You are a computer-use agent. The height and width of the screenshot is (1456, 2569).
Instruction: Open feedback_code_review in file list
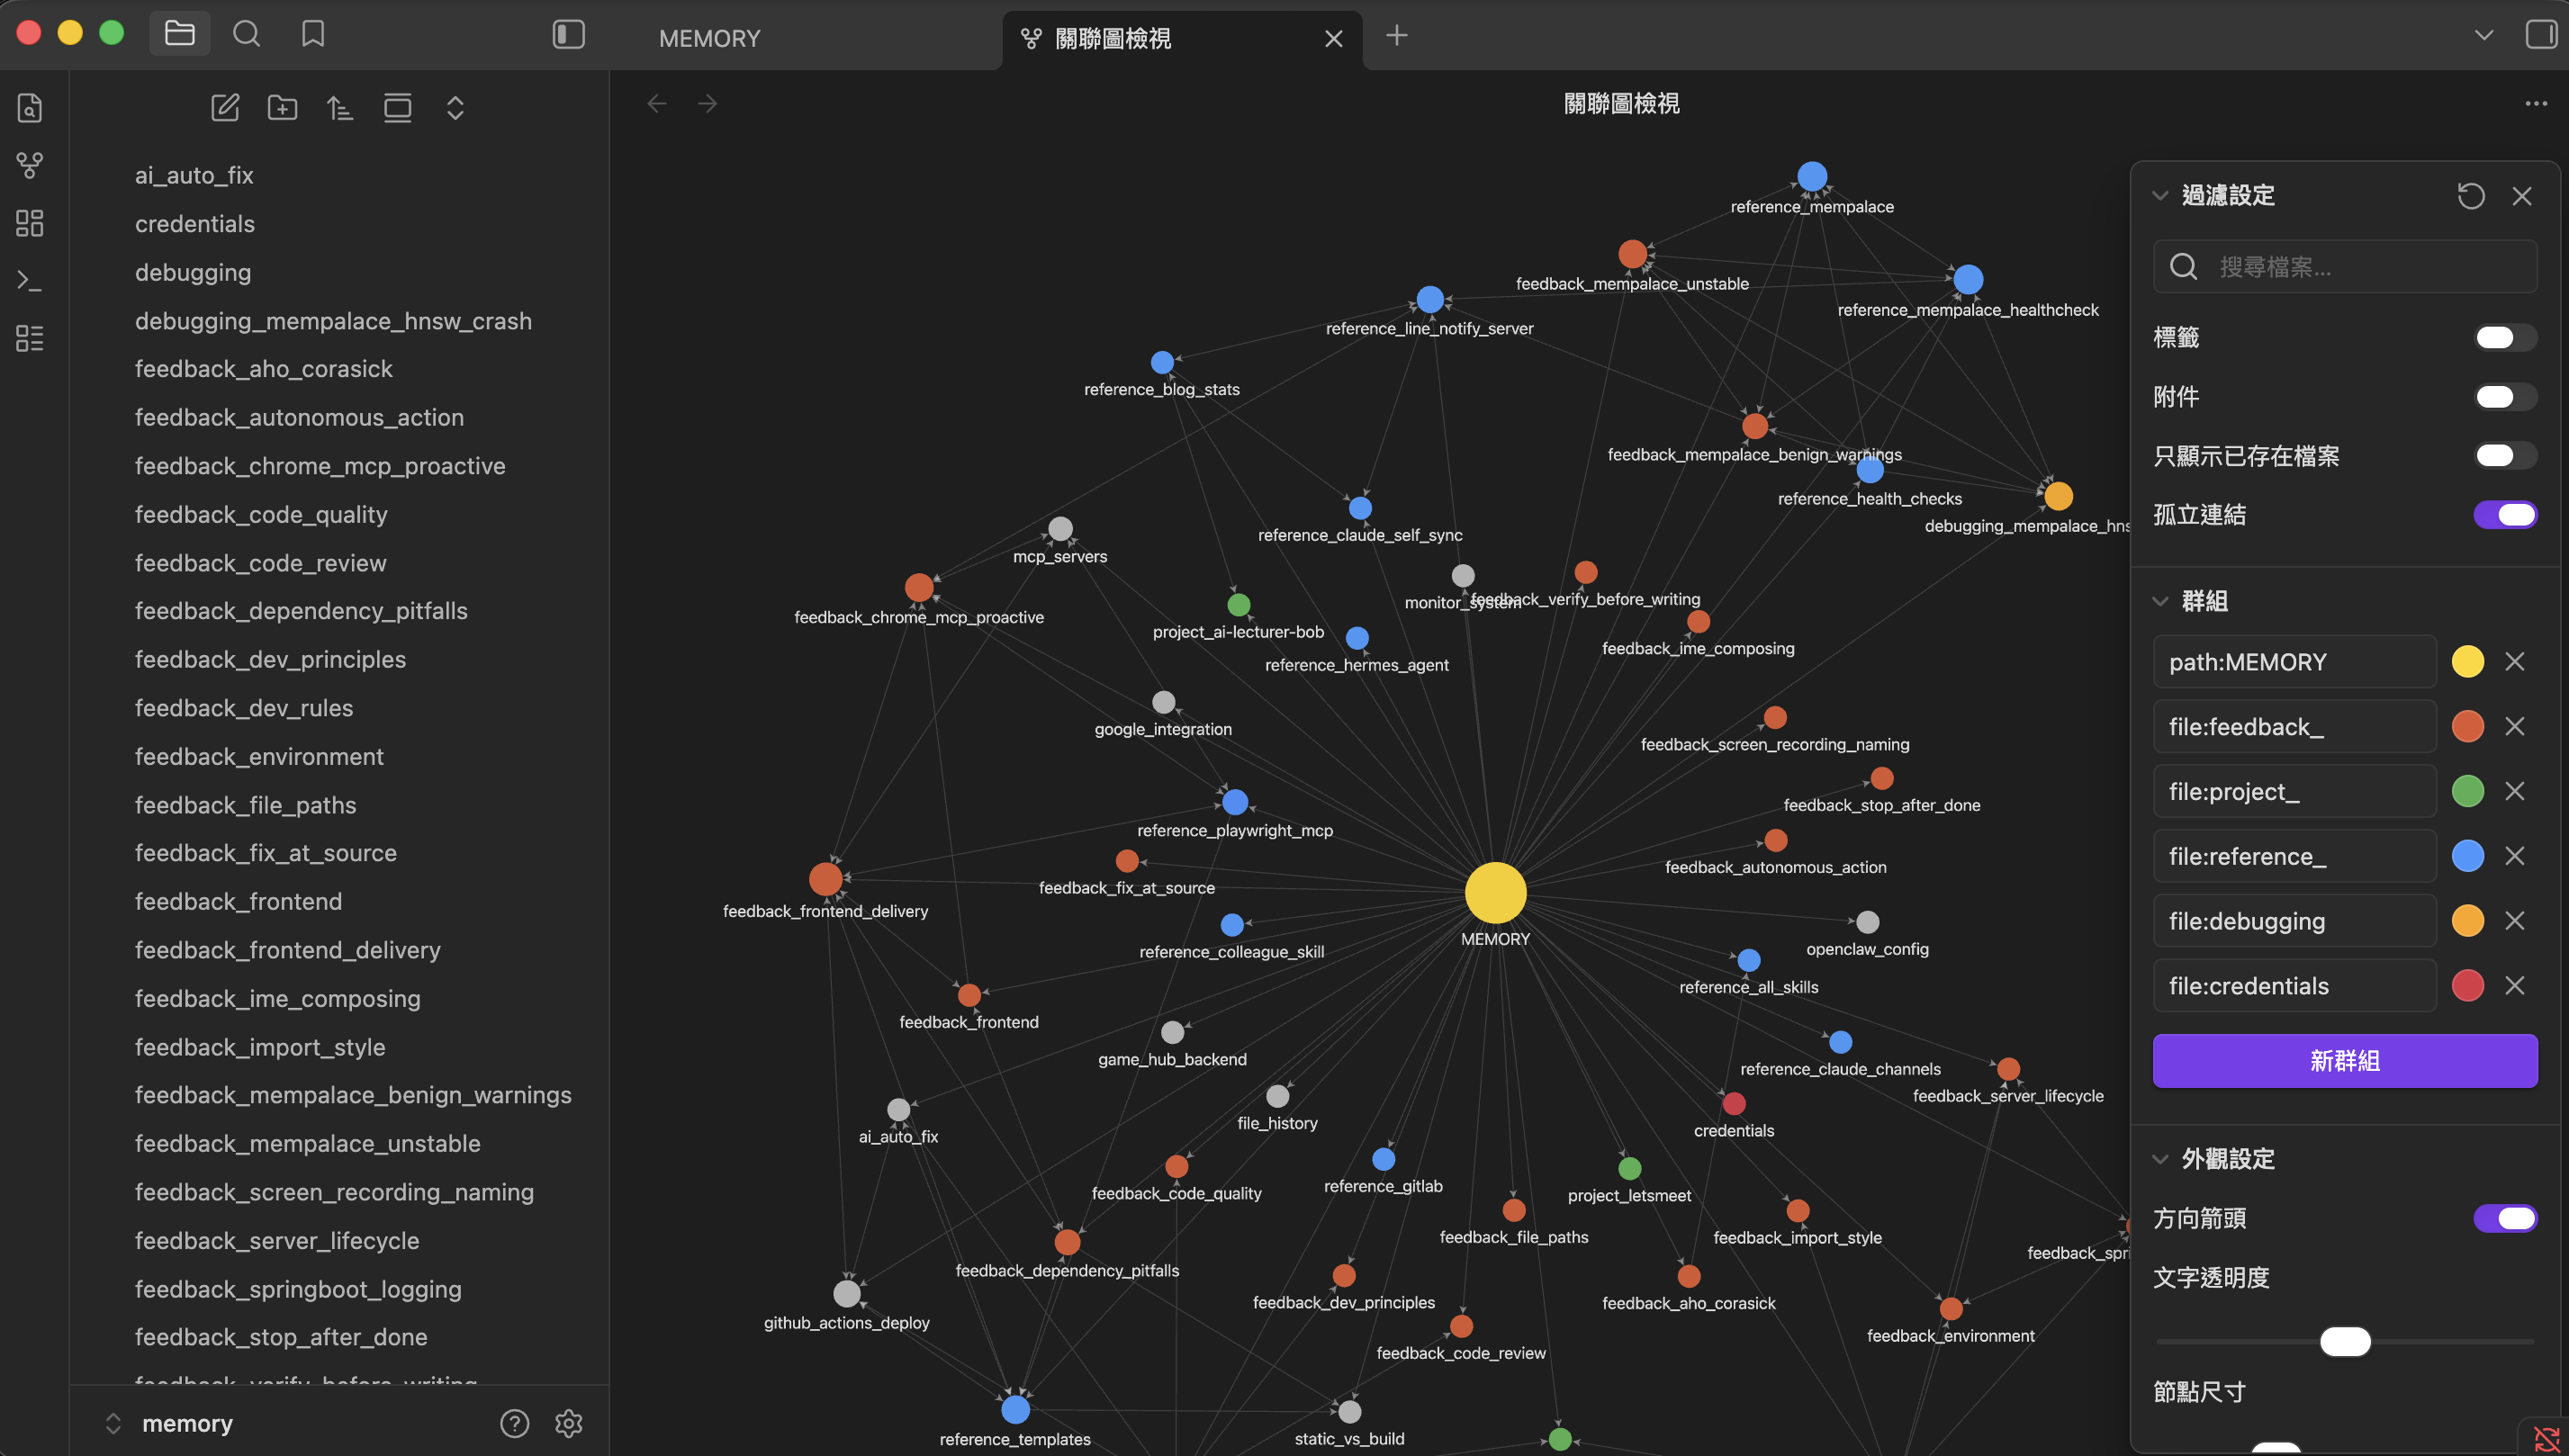(x=260, y=563)
